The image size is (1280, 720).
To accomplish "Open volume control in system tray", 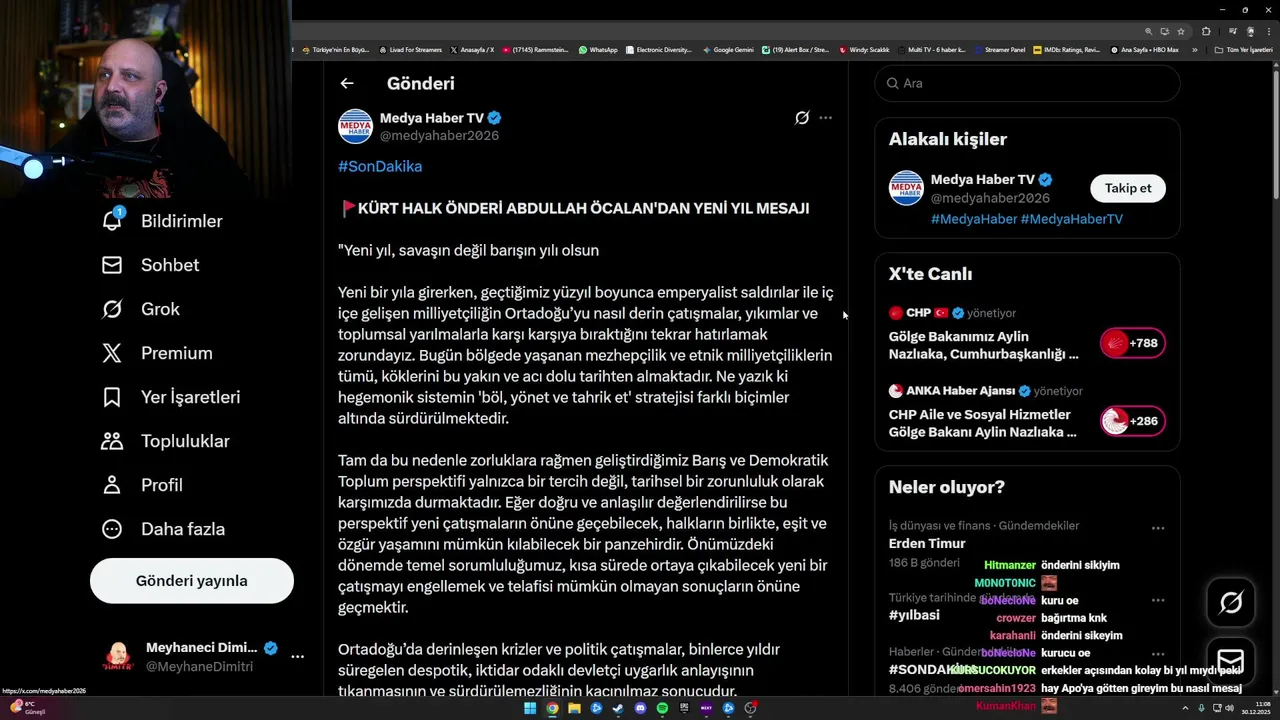I will coord(1230,708).
